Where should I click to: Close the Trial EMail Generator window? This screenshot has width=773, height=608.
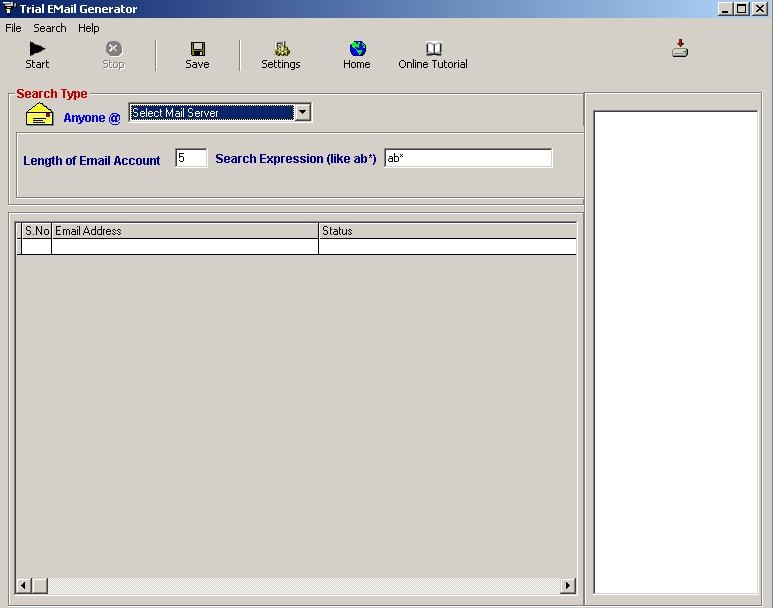pos(760,8)
